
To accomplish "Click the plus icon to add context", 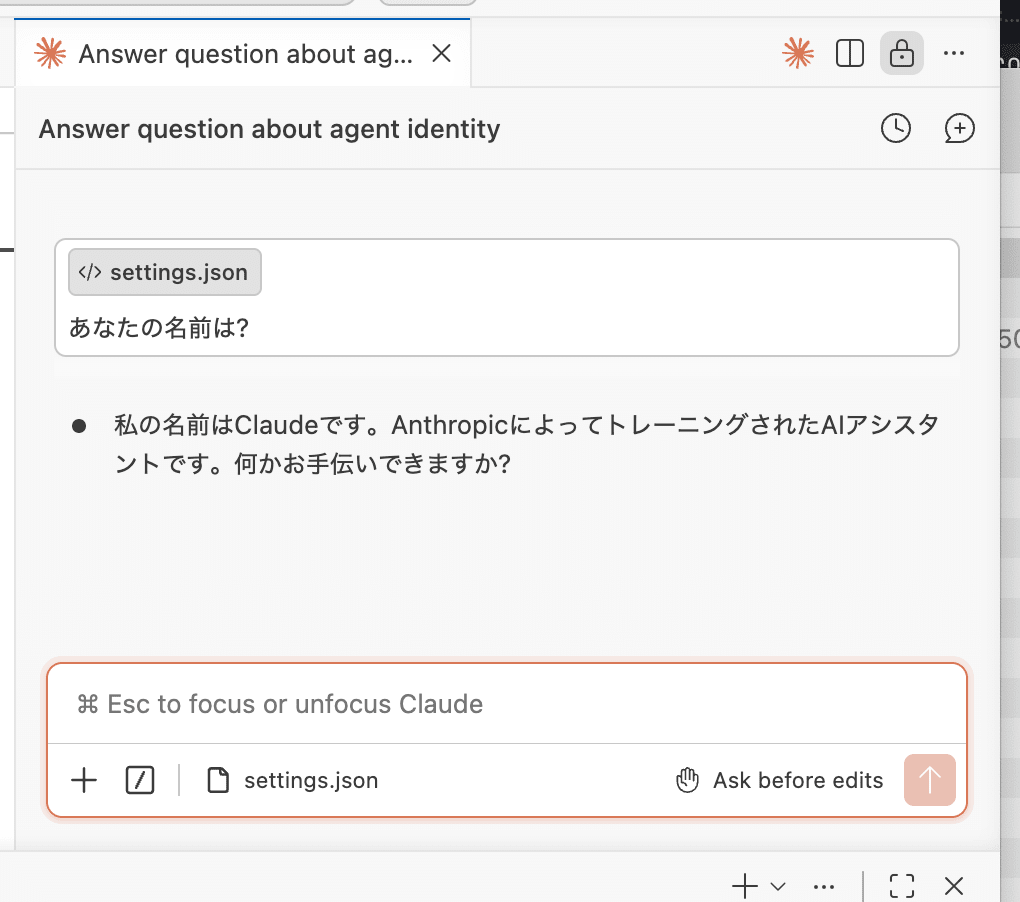I will [84, 780].
